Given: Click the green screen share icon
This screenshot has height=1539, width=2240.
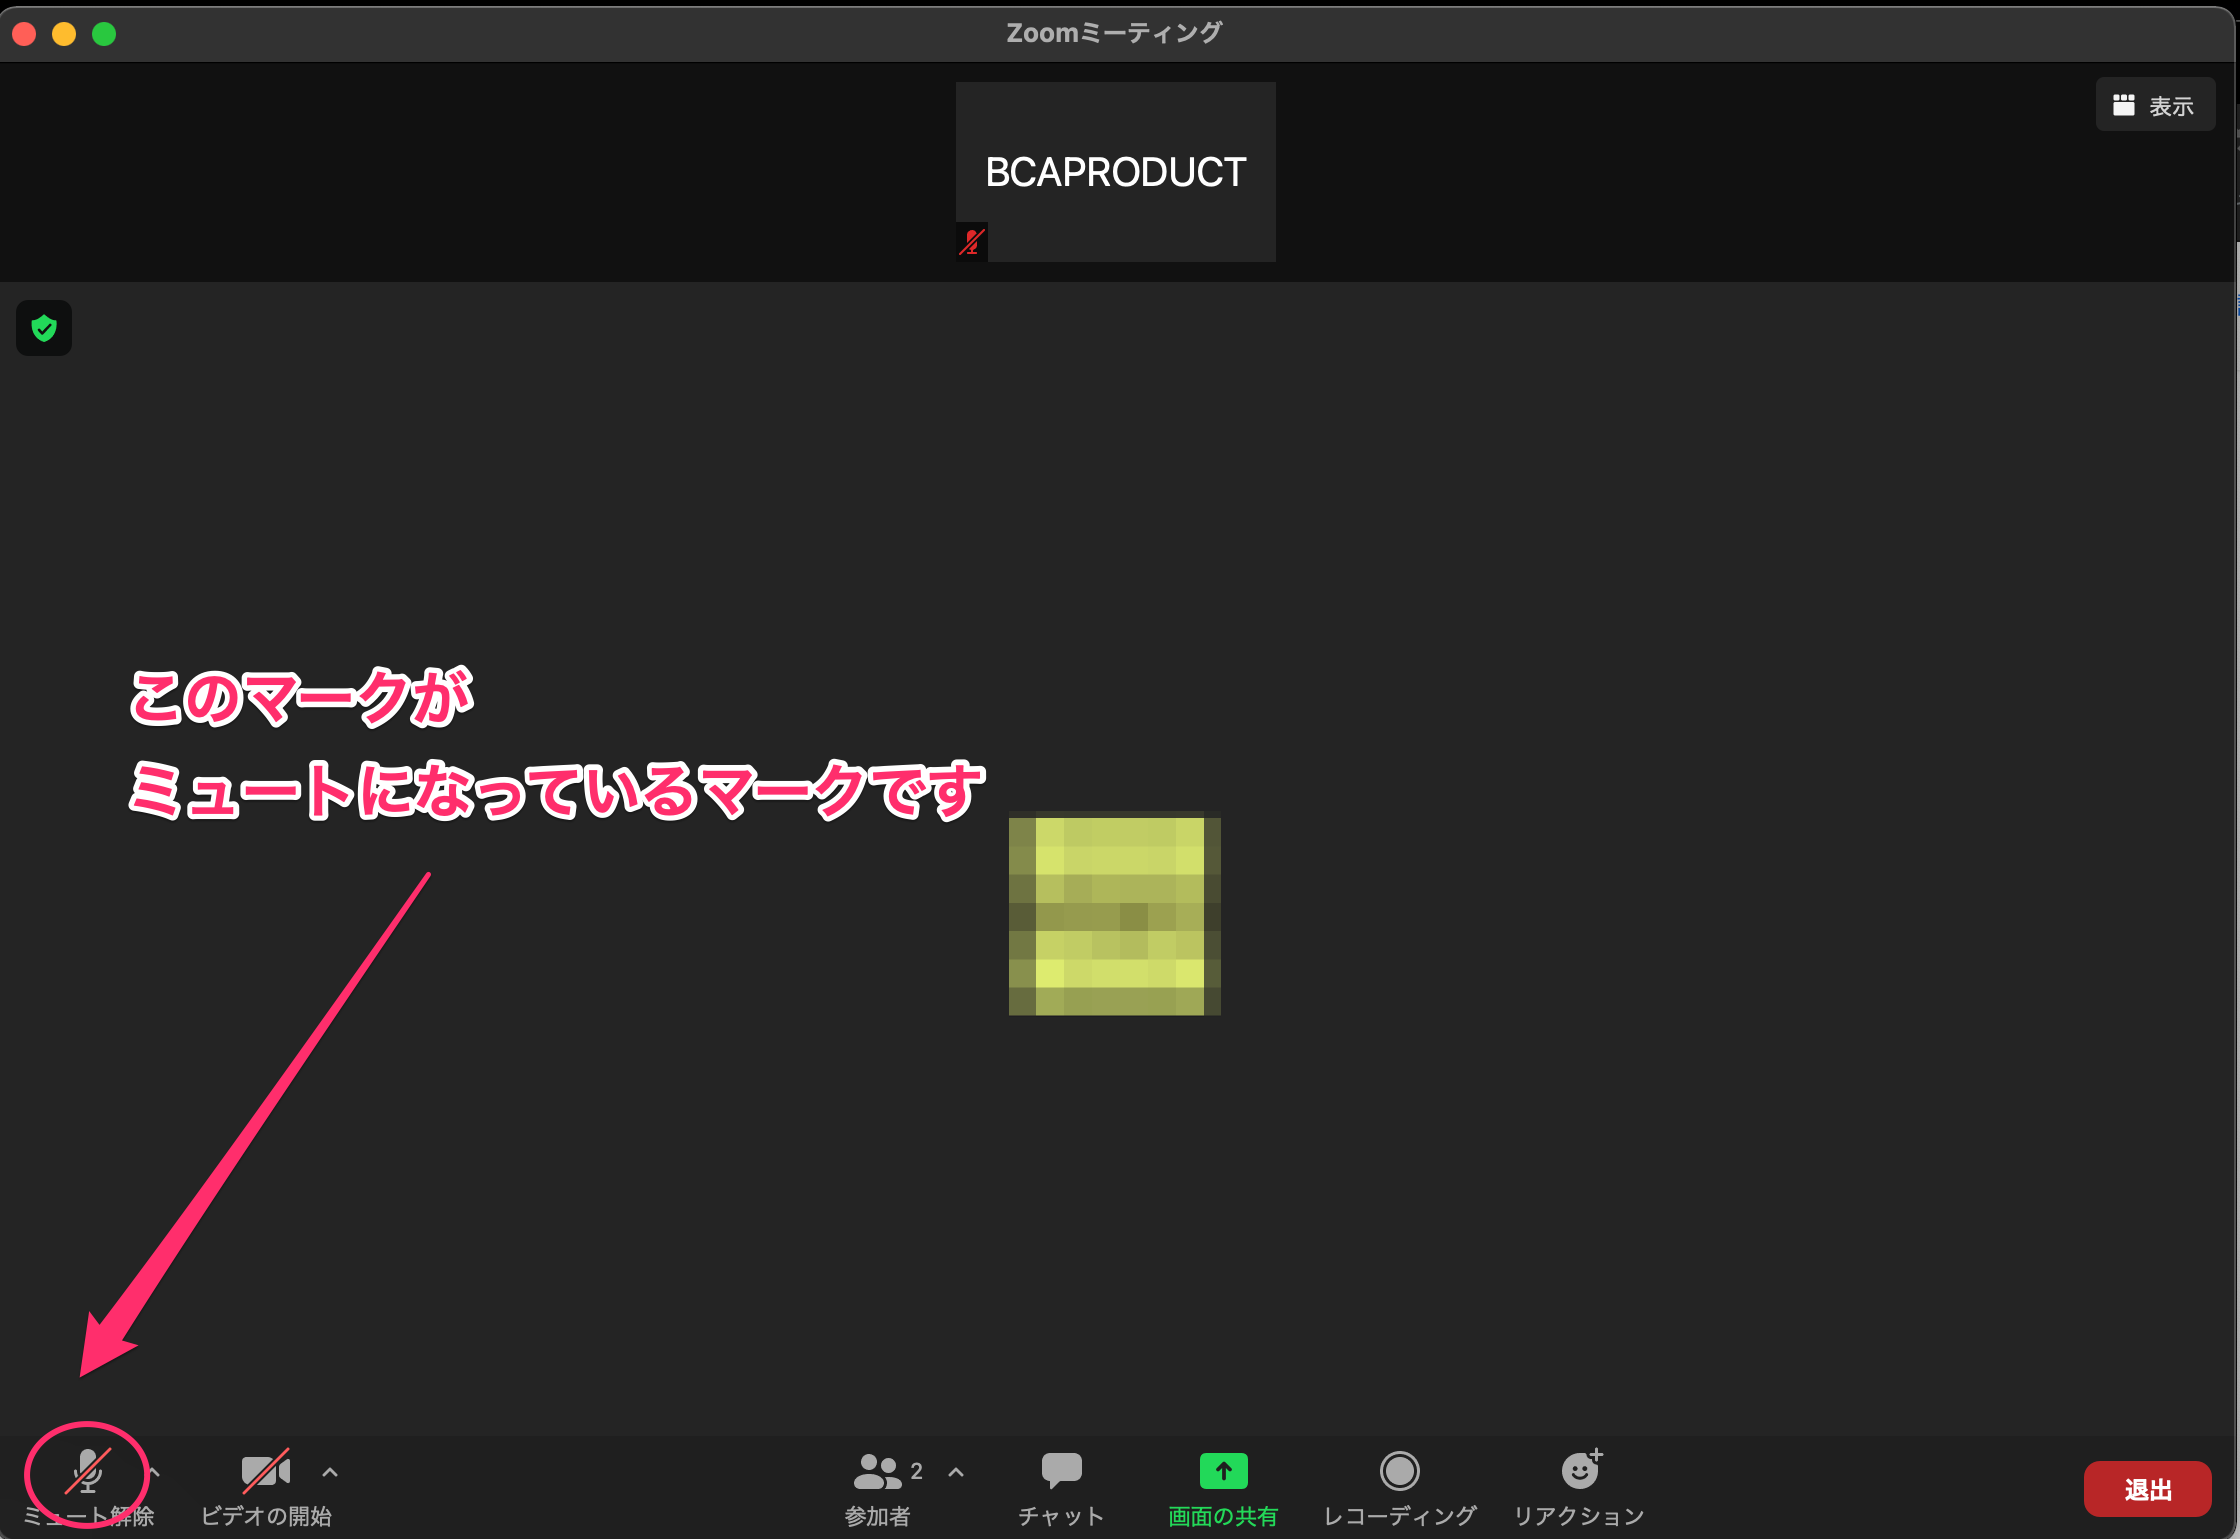Looking at the screenshot, I should (1223, 1471).
